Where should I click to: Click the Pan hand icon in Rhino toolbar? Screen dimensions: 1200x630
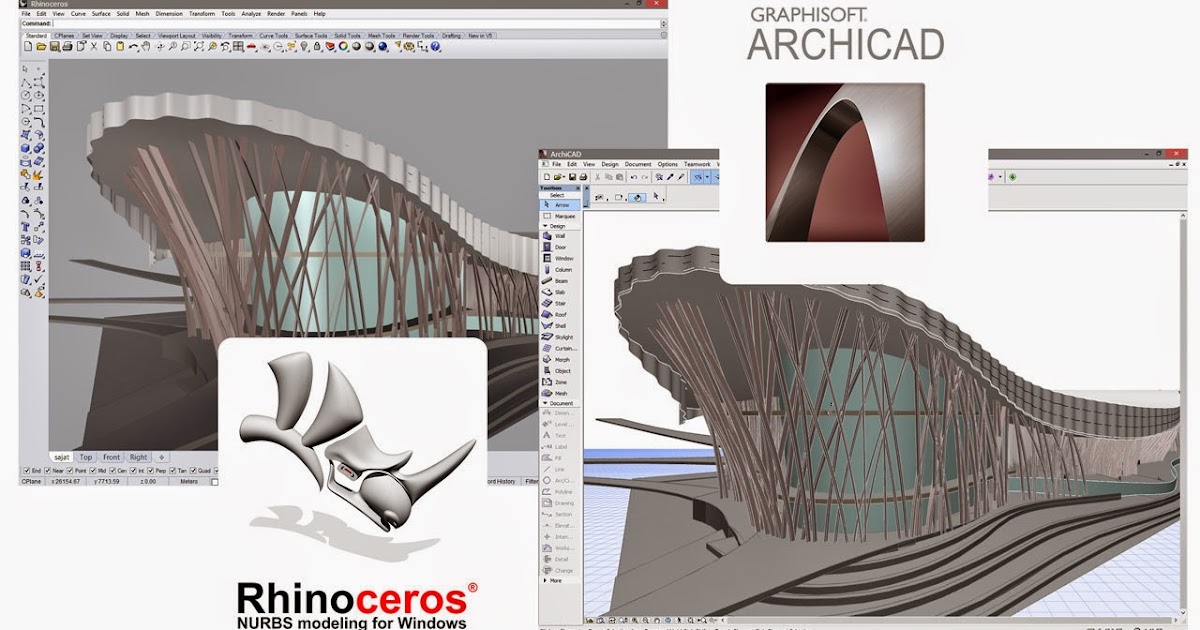[x=145, y=46]
